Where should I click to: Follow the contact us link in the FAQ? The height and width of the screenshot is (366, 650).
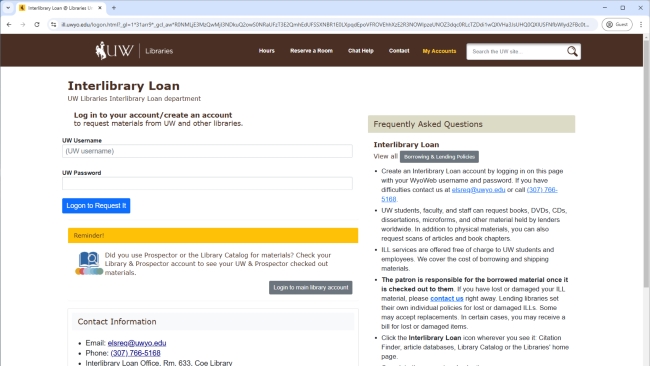[446, 298]
